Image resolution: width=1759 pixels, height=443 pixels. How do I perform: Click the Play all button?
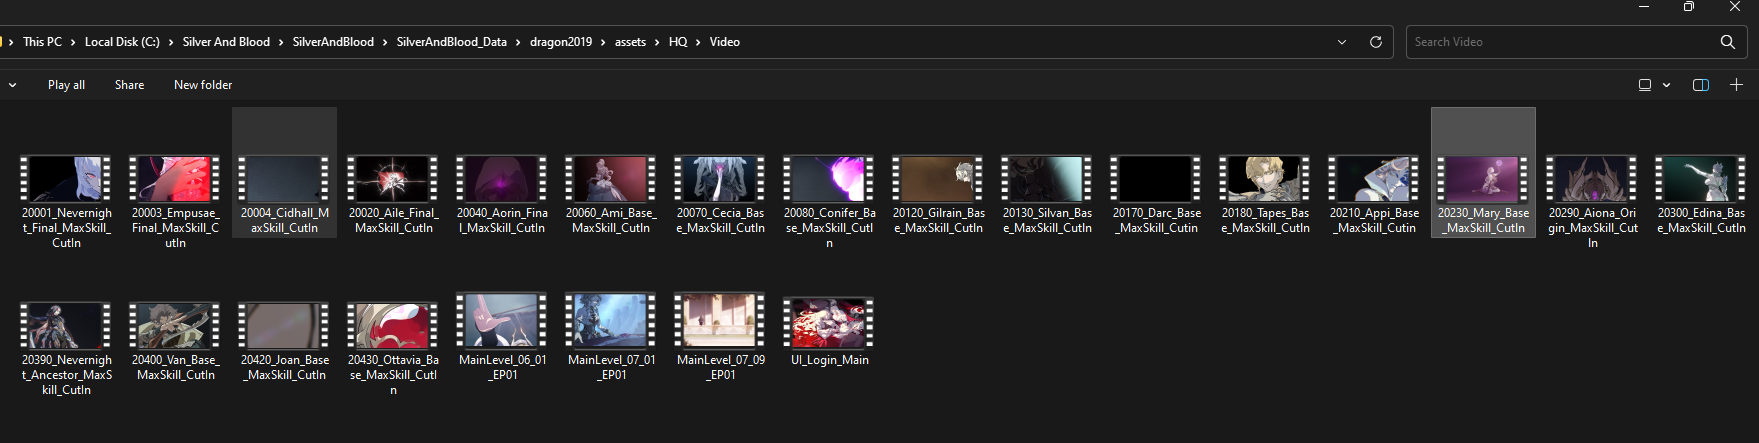(x=66, y=85)
